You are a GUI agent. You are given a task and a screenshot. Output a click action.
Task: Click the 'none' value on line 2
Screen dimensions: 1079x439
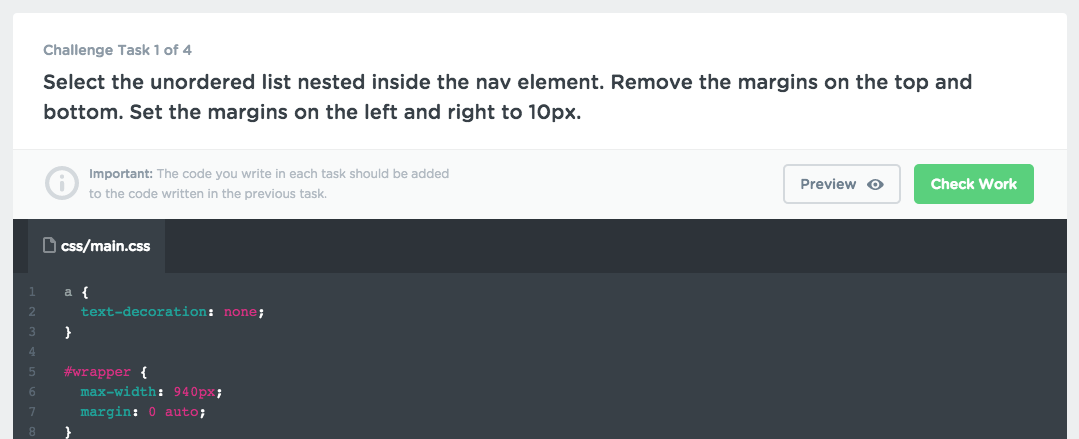pos(240,312)
